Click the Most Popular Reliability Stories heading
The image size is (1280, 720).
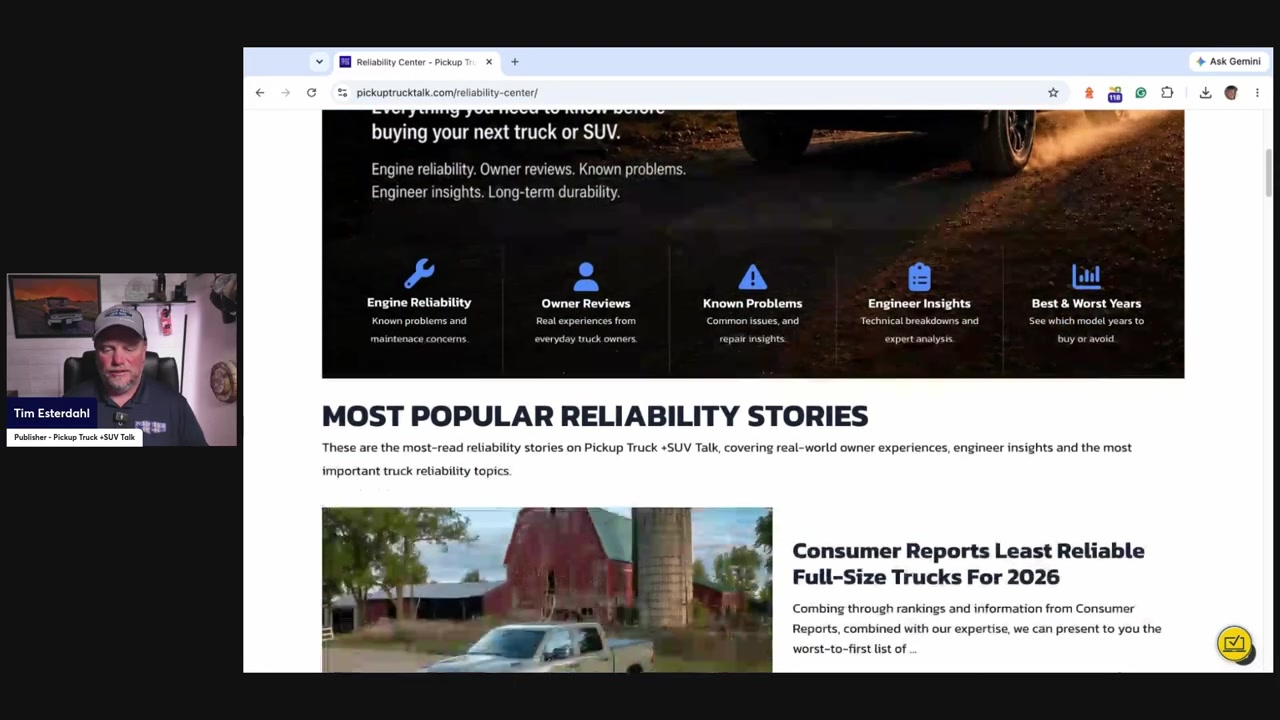coord(595,416)
